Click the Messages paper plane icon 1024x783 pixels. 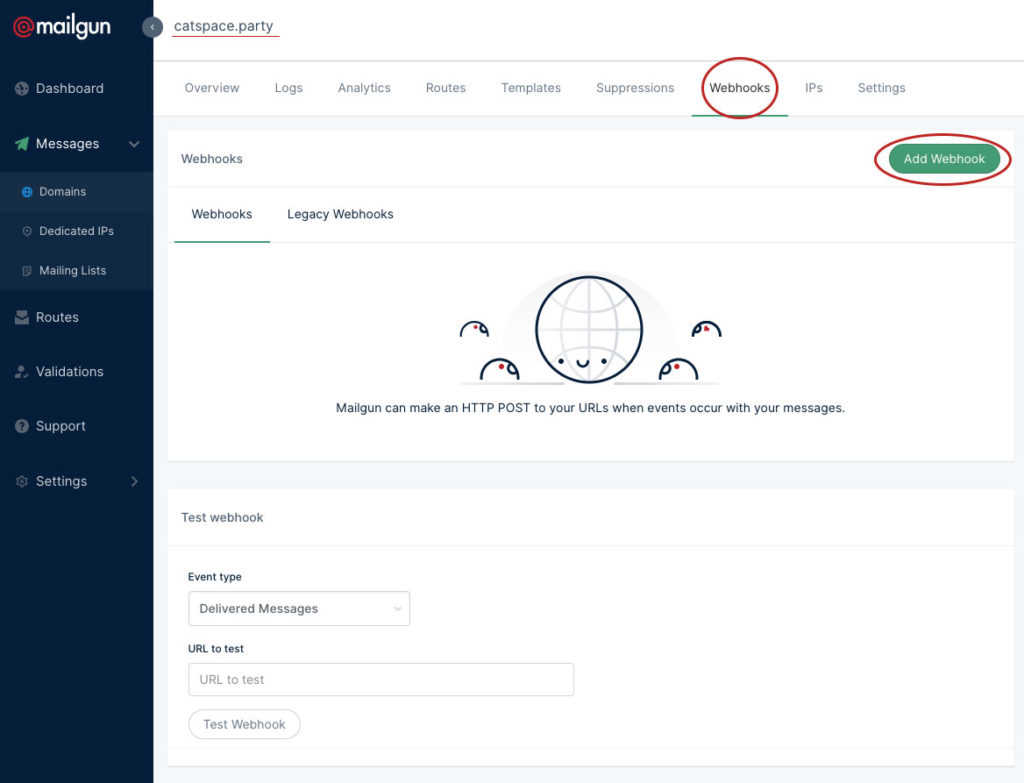coord(22,144)
